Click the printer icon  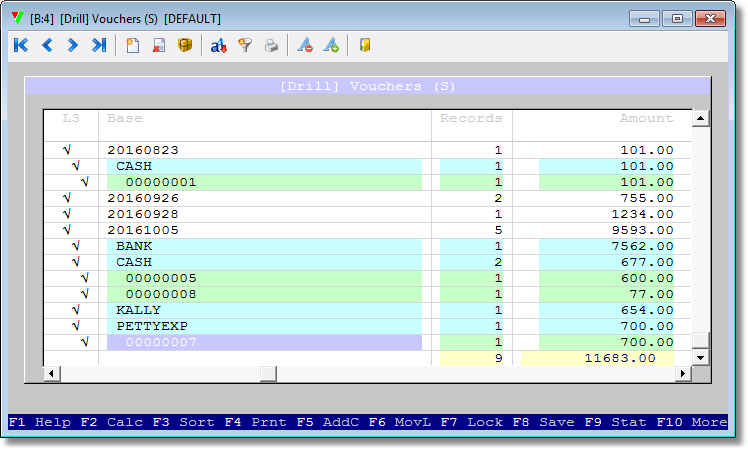(271, 45)
